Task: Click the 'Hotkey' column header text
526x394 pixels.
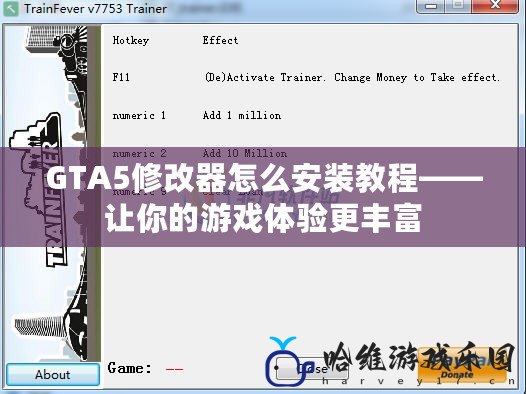Action: (x=130, y=41)
